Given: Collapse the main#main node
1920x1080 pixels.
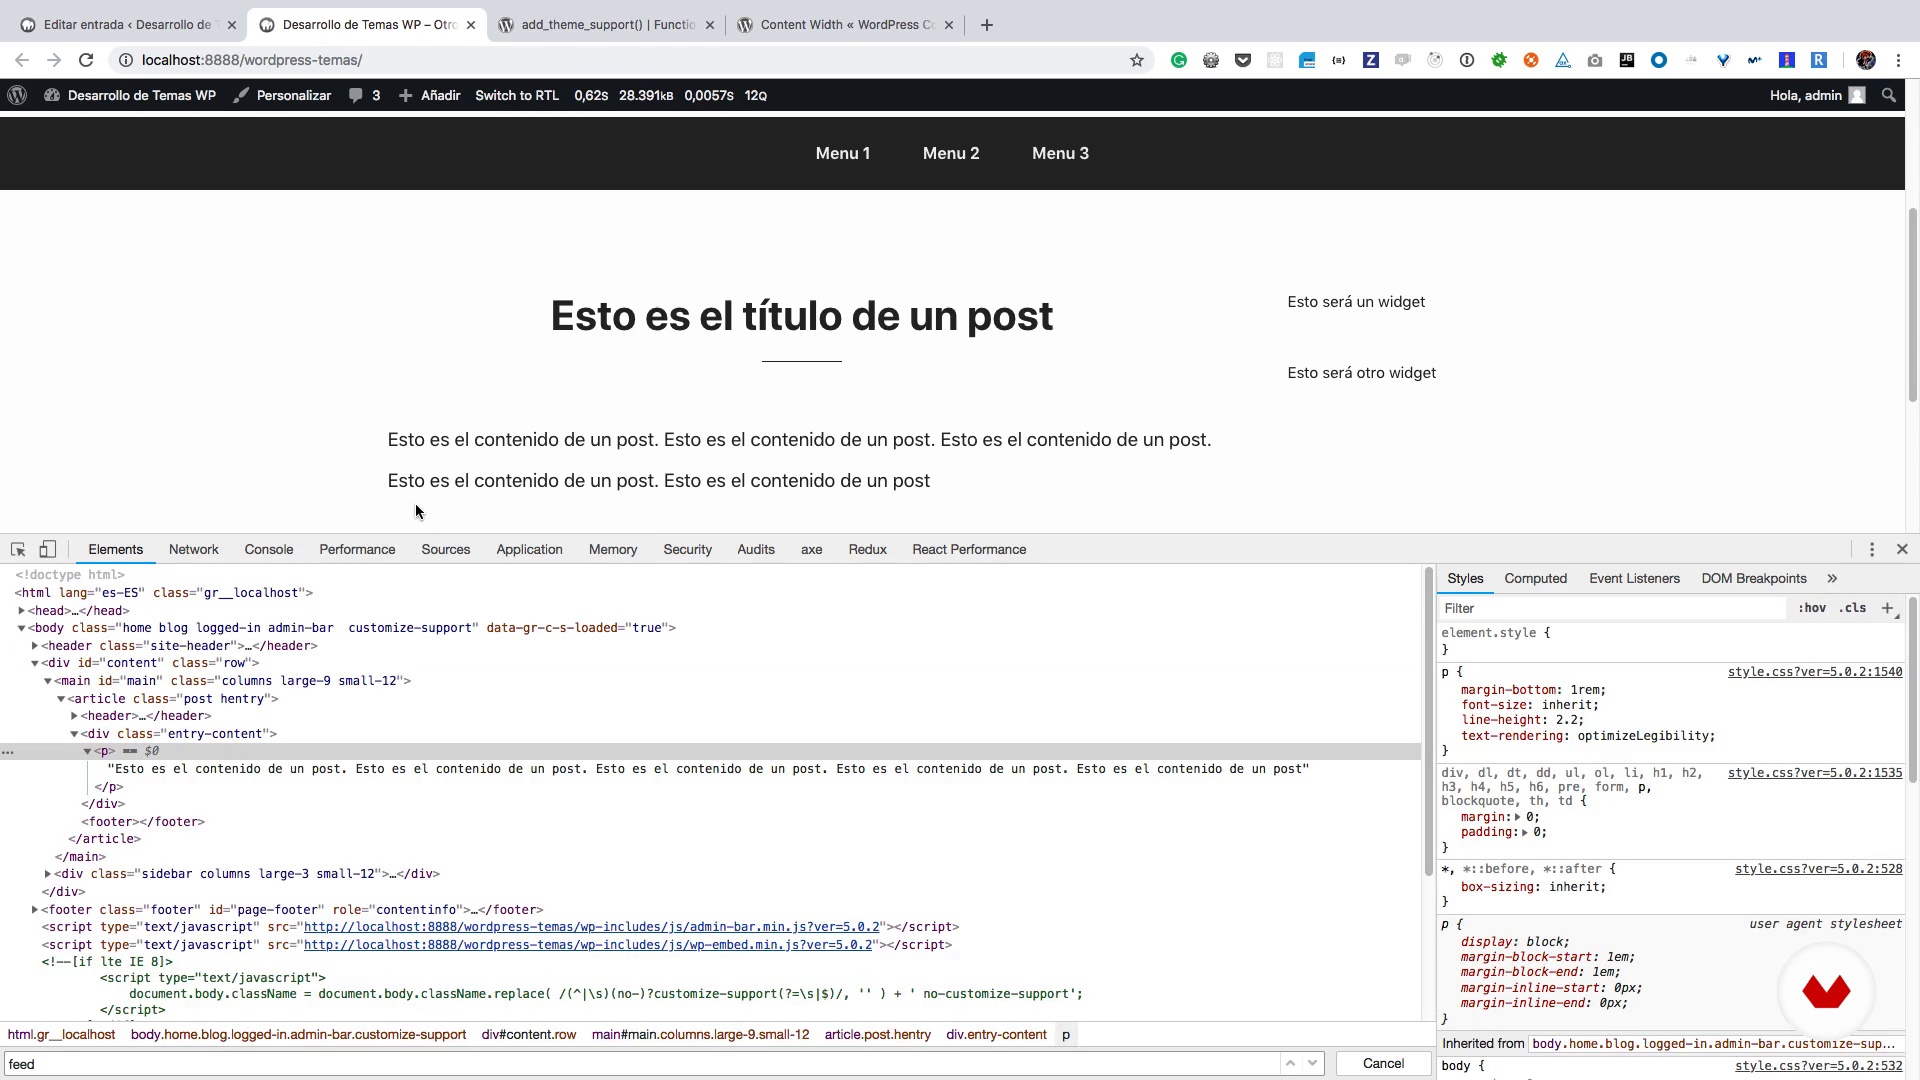Looking at the screenshot, I should click(48, 681).
